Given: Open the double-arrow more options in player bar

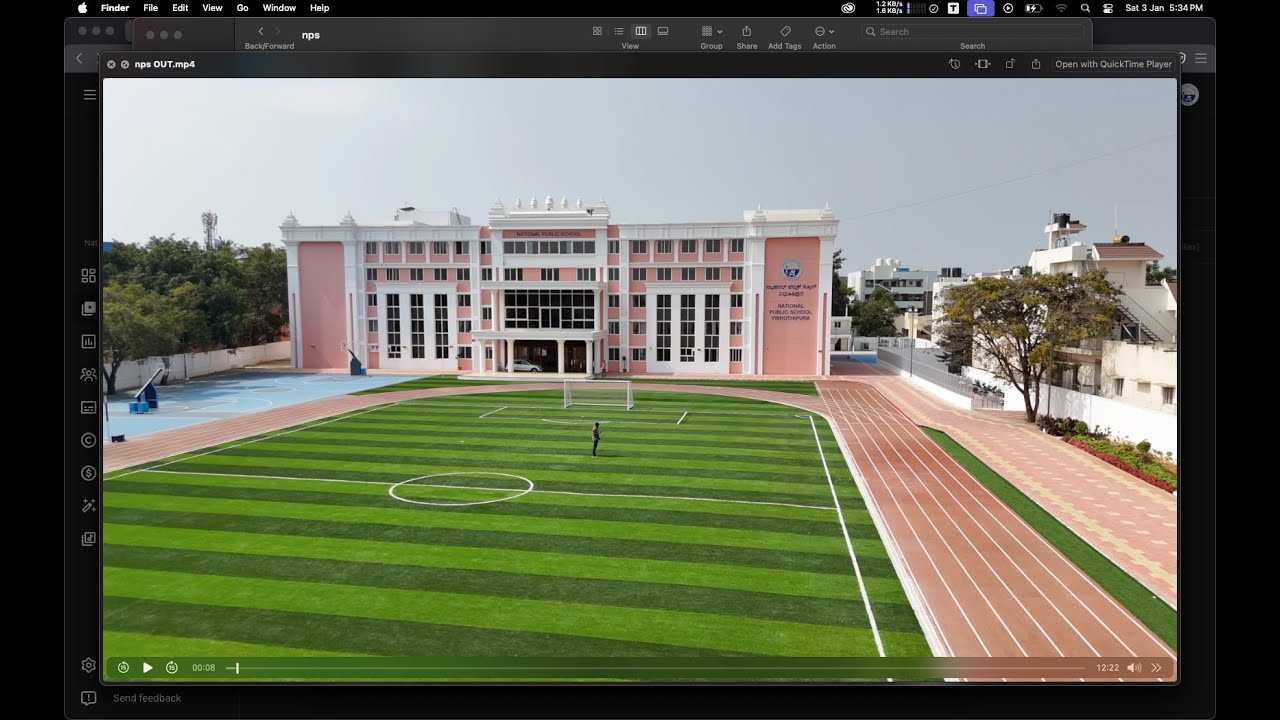Looking at the screenshot, I should (x=1157, y=667).
